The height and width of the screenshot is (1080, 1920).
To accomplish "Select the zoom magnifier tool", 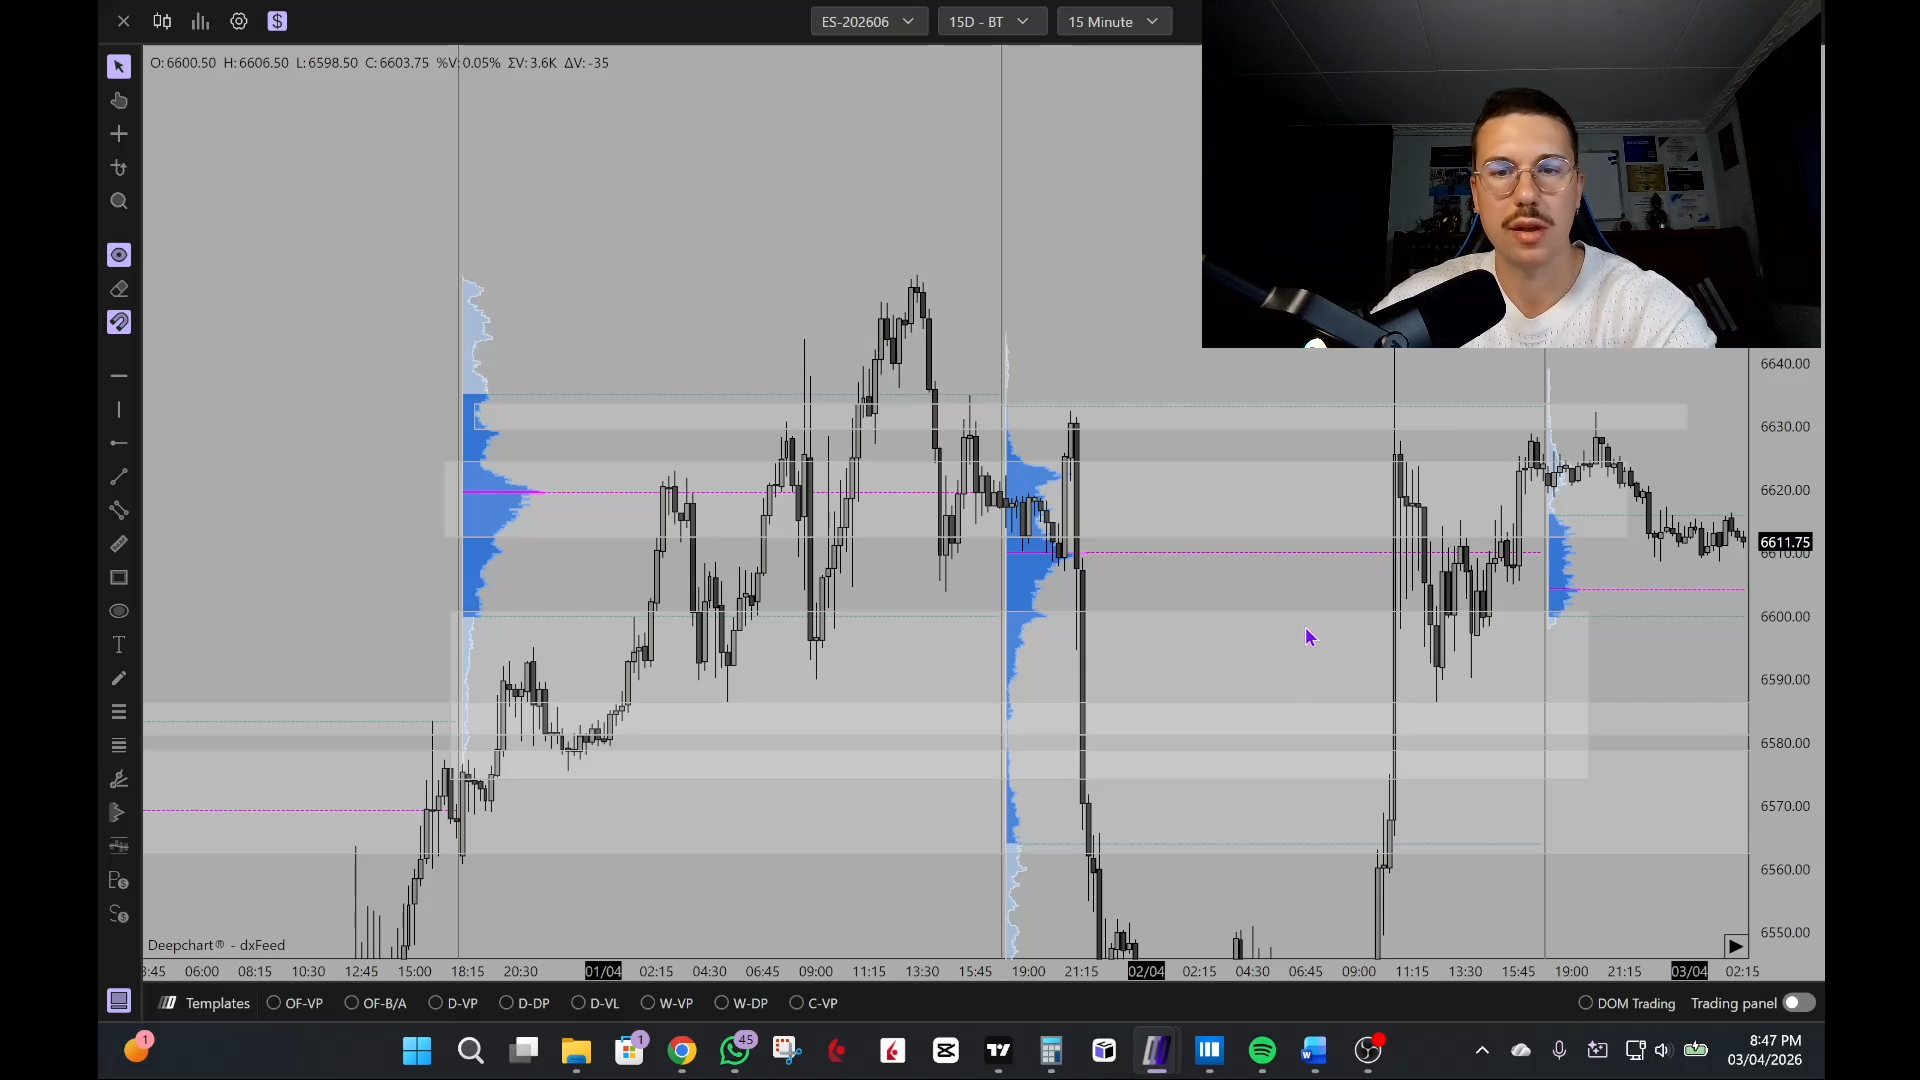I will tap(119, 201).
